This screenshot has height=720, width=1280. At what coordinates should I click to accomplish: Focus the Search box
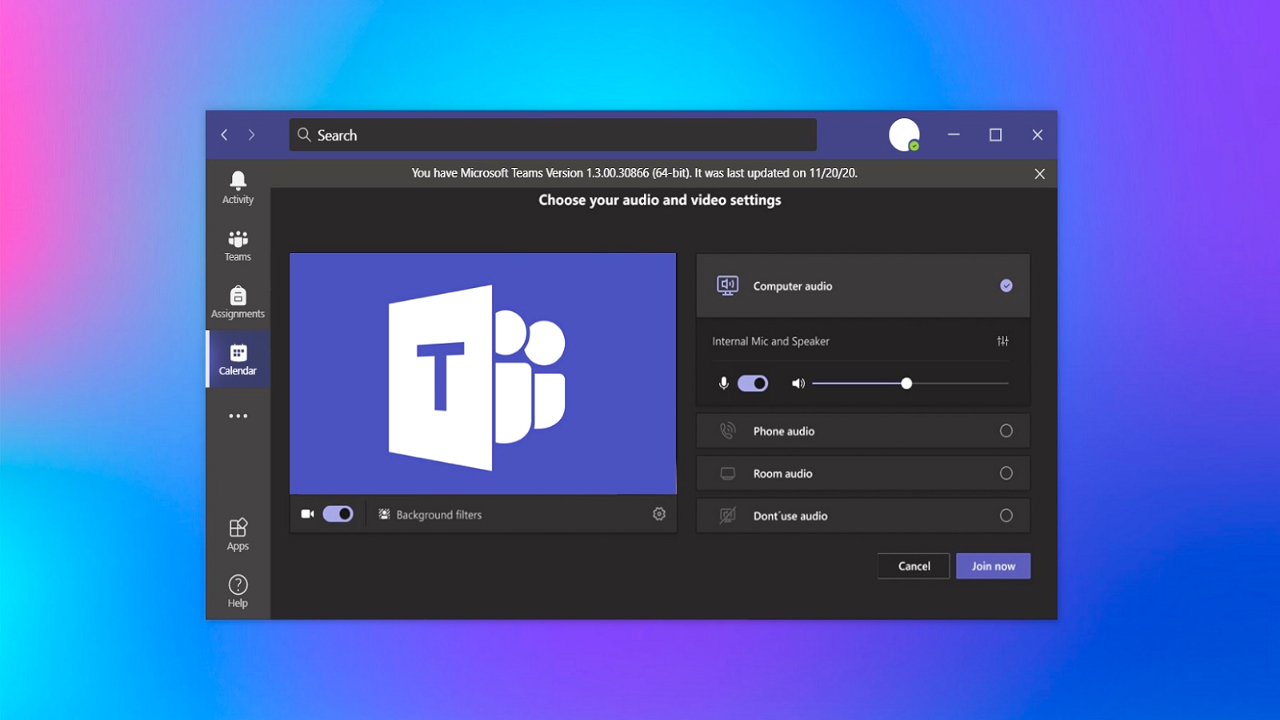[x=553, y=135]
